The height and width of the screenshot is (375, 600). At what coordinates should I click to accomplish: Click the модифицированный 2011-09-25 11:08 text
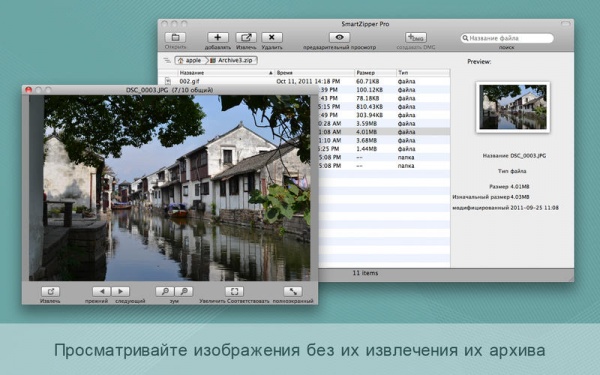coord(505,208)
